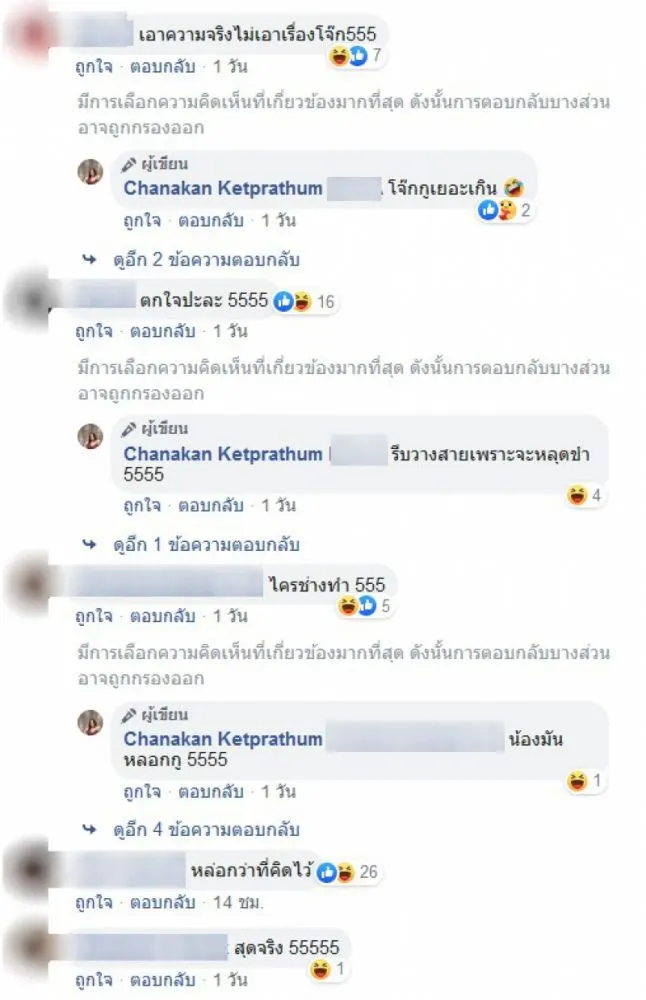646x1000 pixels.
Task: Click the laughing reaction with count 4
Action: [584, 495]
